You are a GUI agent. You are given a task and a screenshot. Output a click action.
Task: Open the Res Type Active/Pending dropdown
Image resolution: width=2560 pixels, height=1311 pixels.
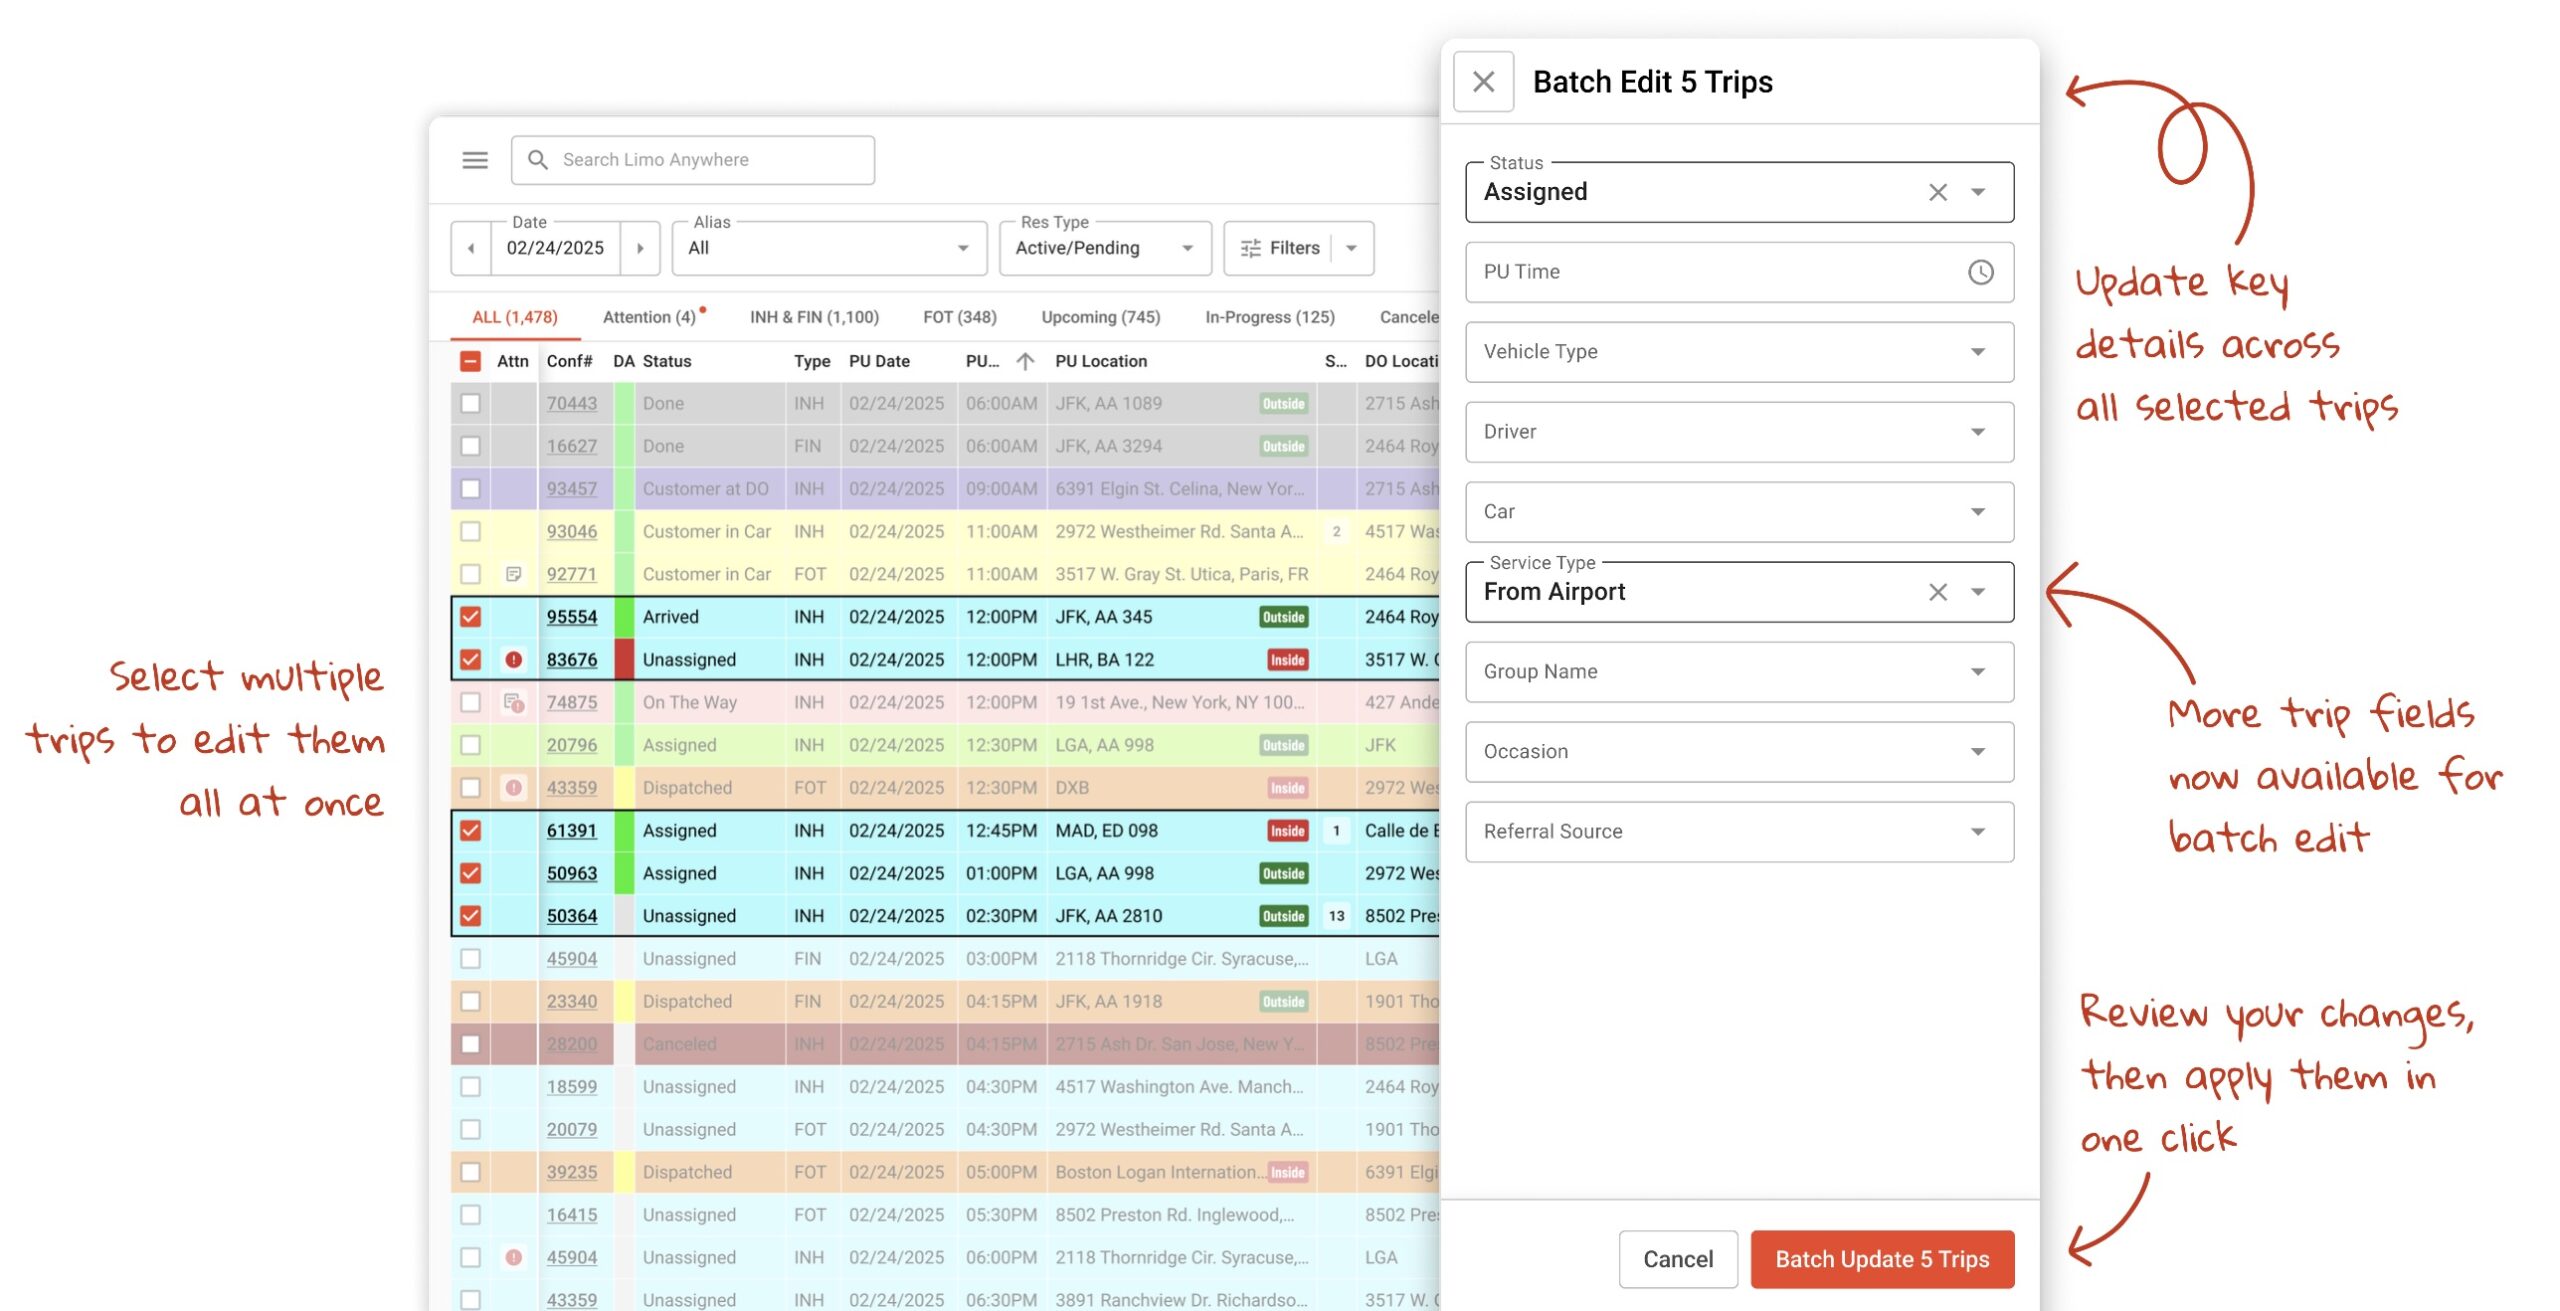(x=1104, y=248)
